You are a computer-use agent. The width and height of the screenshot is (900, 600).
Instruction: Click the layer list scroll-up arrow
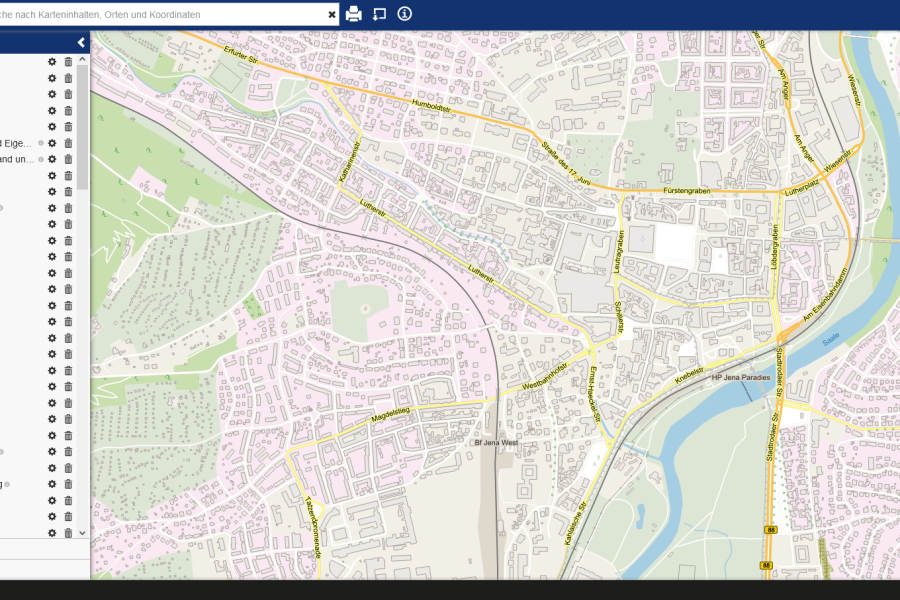(x=82, y=59)
